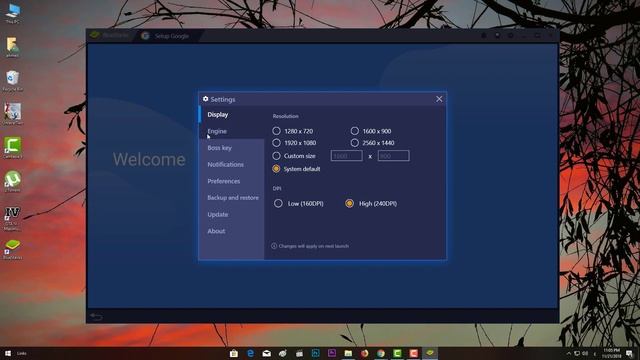The height and width of the screenshot is (360, 640).
Task: Choose the 1600 x 900 resolution
Action: tap(355, 131)
